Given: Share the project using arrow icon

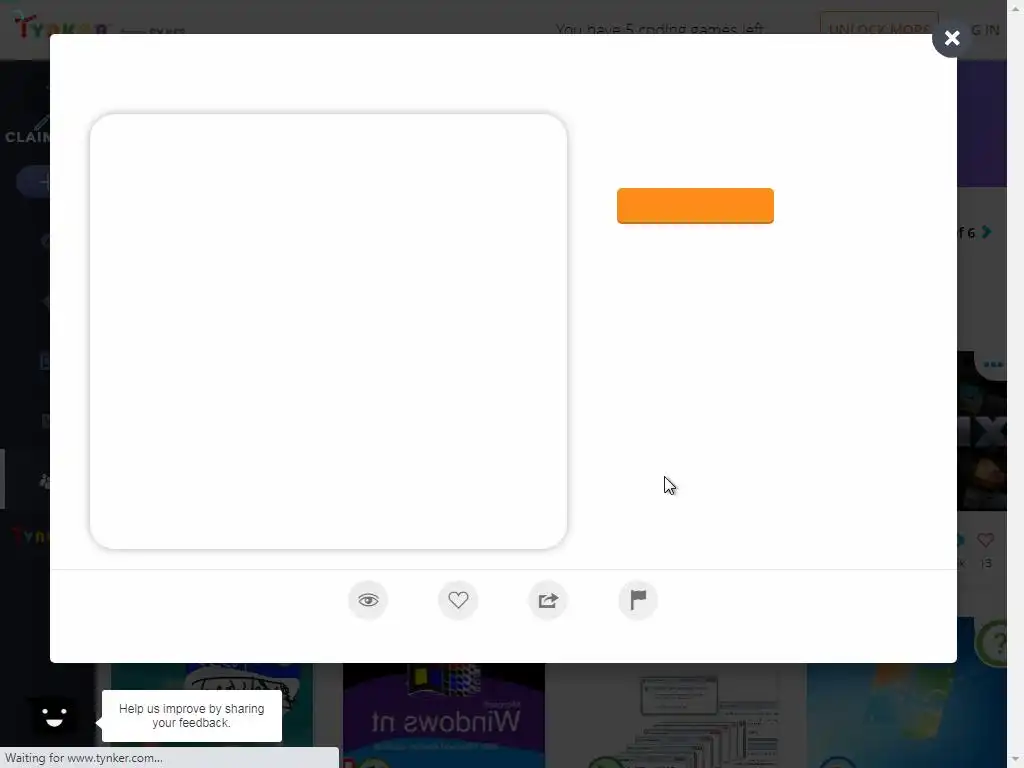Looking at the screenshot, I should point(548,600).
